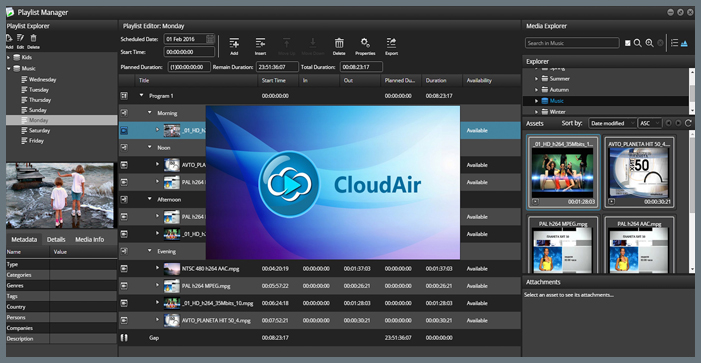Select the Winter folder in Explorer
Viewport: 701px width, 363px height.
click(x=557, y=112)
